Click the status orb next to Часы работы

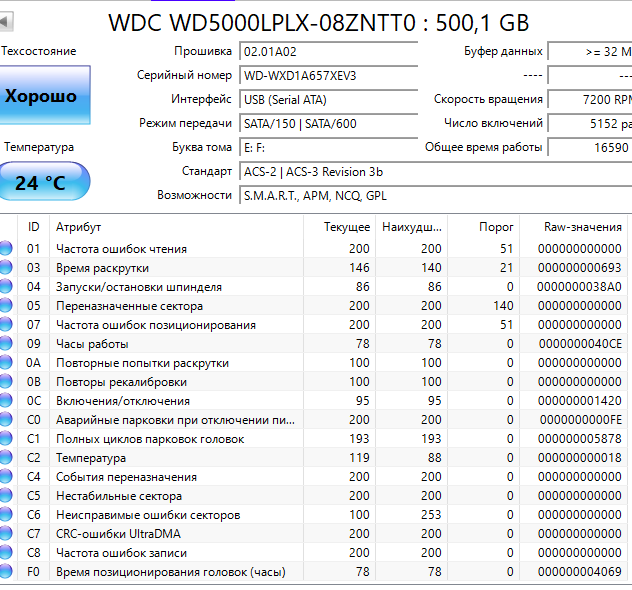click(x=7, y=344)
